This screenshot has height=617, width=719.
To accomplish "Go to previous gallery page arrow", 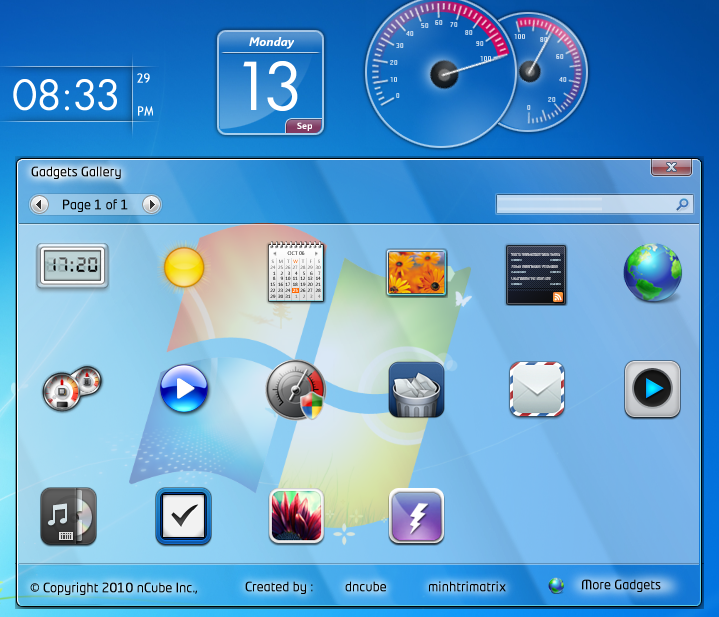I will 39,204.
